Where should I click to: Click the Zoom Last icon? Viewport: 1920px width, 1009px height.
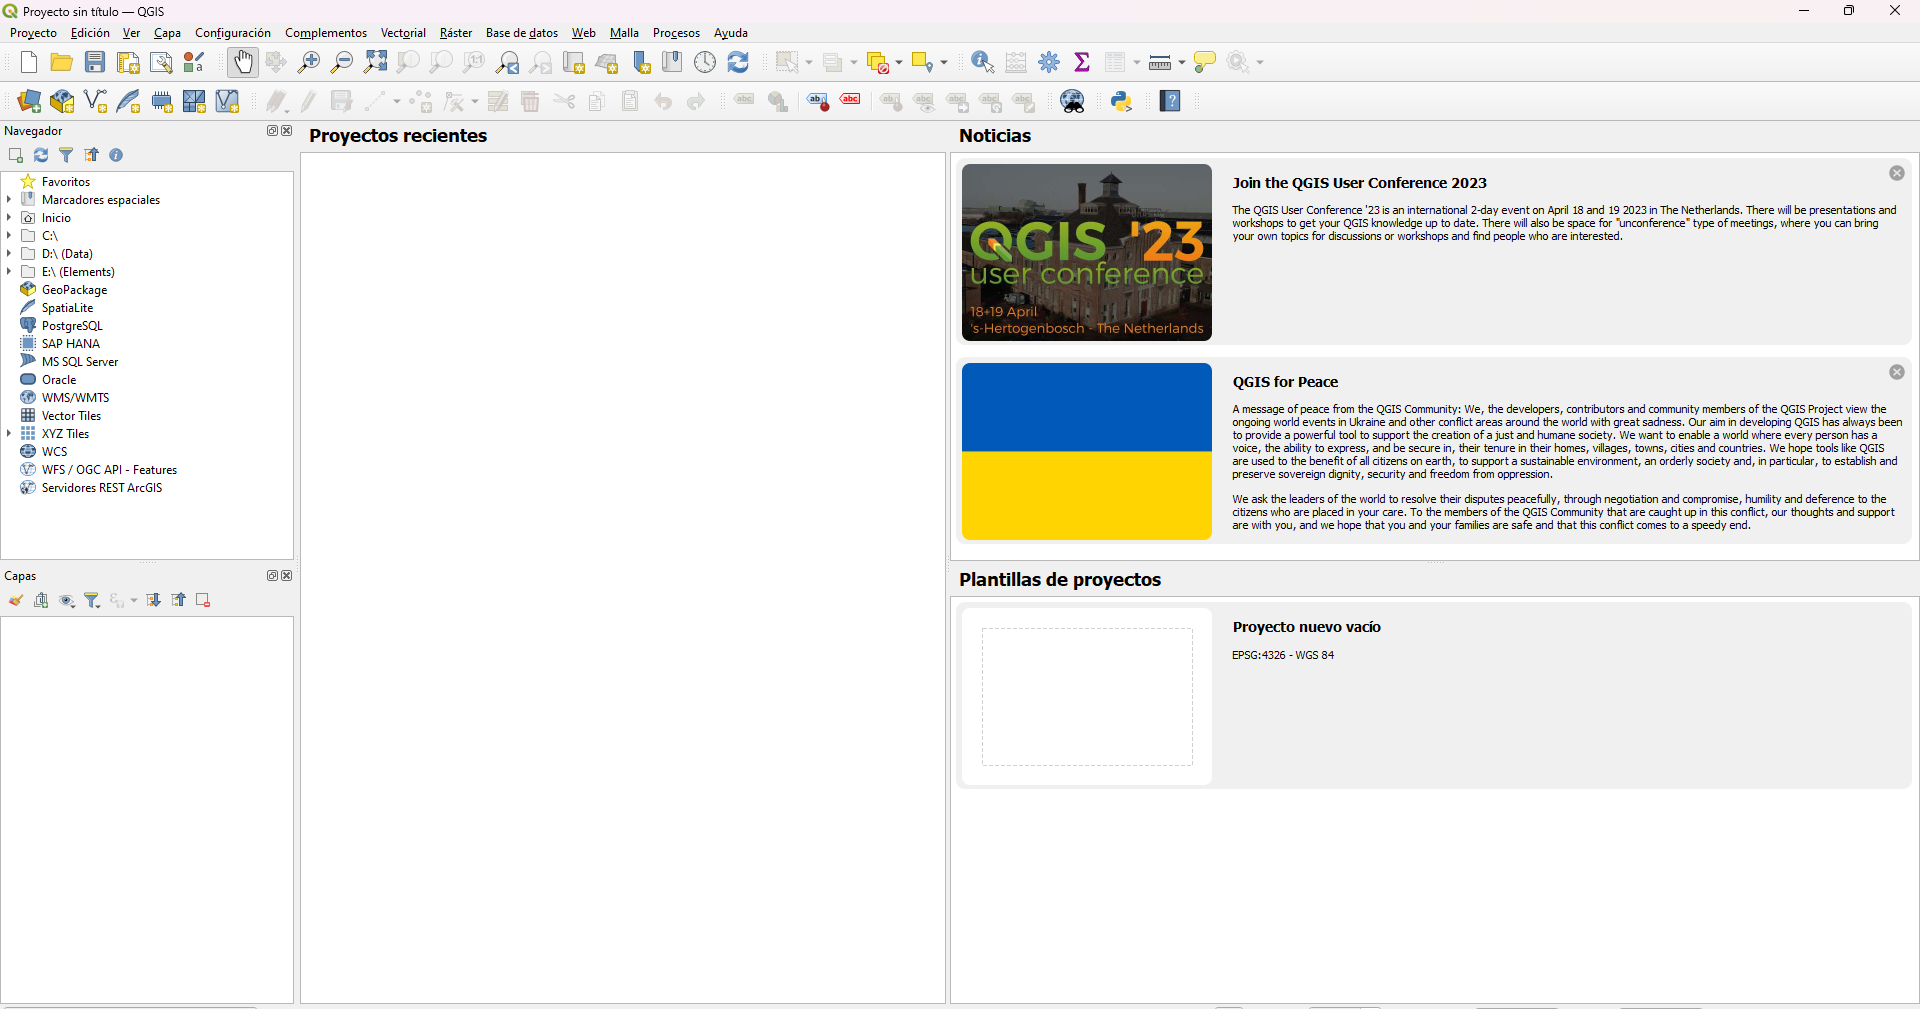click(x=508, y=62)
